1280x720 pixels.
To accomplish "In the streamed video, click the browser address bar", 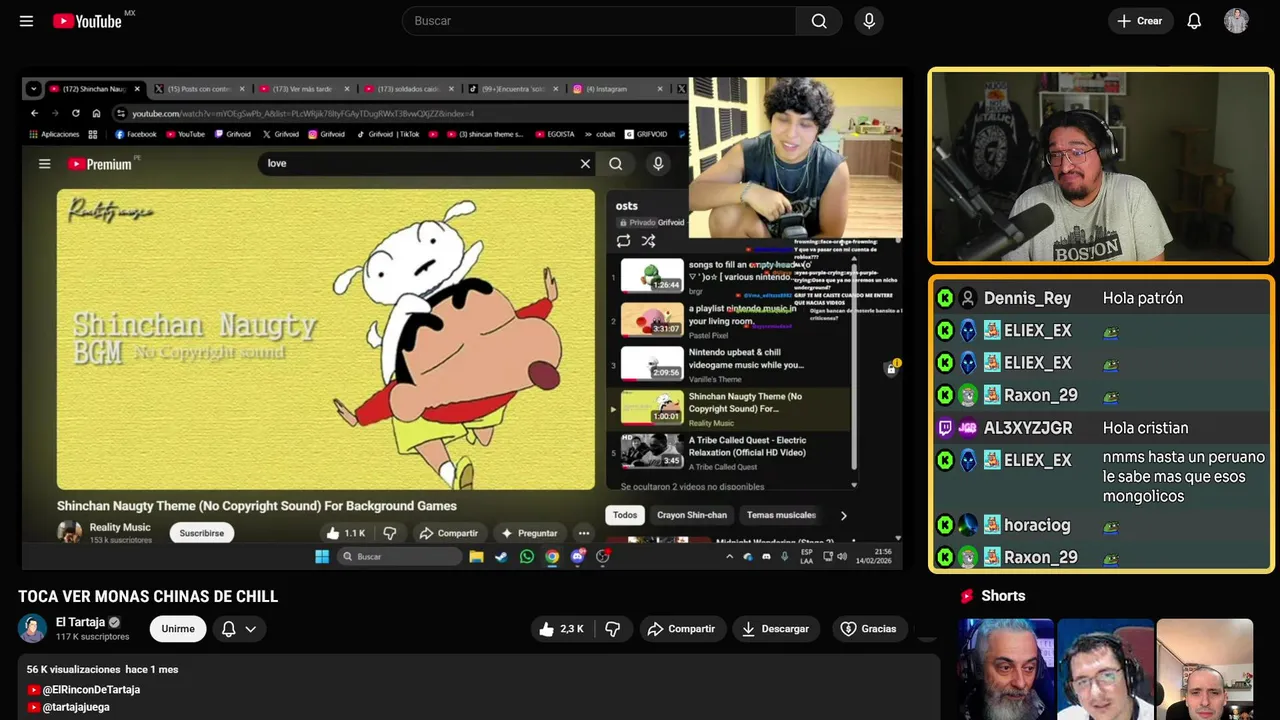I will pos(400,113).
